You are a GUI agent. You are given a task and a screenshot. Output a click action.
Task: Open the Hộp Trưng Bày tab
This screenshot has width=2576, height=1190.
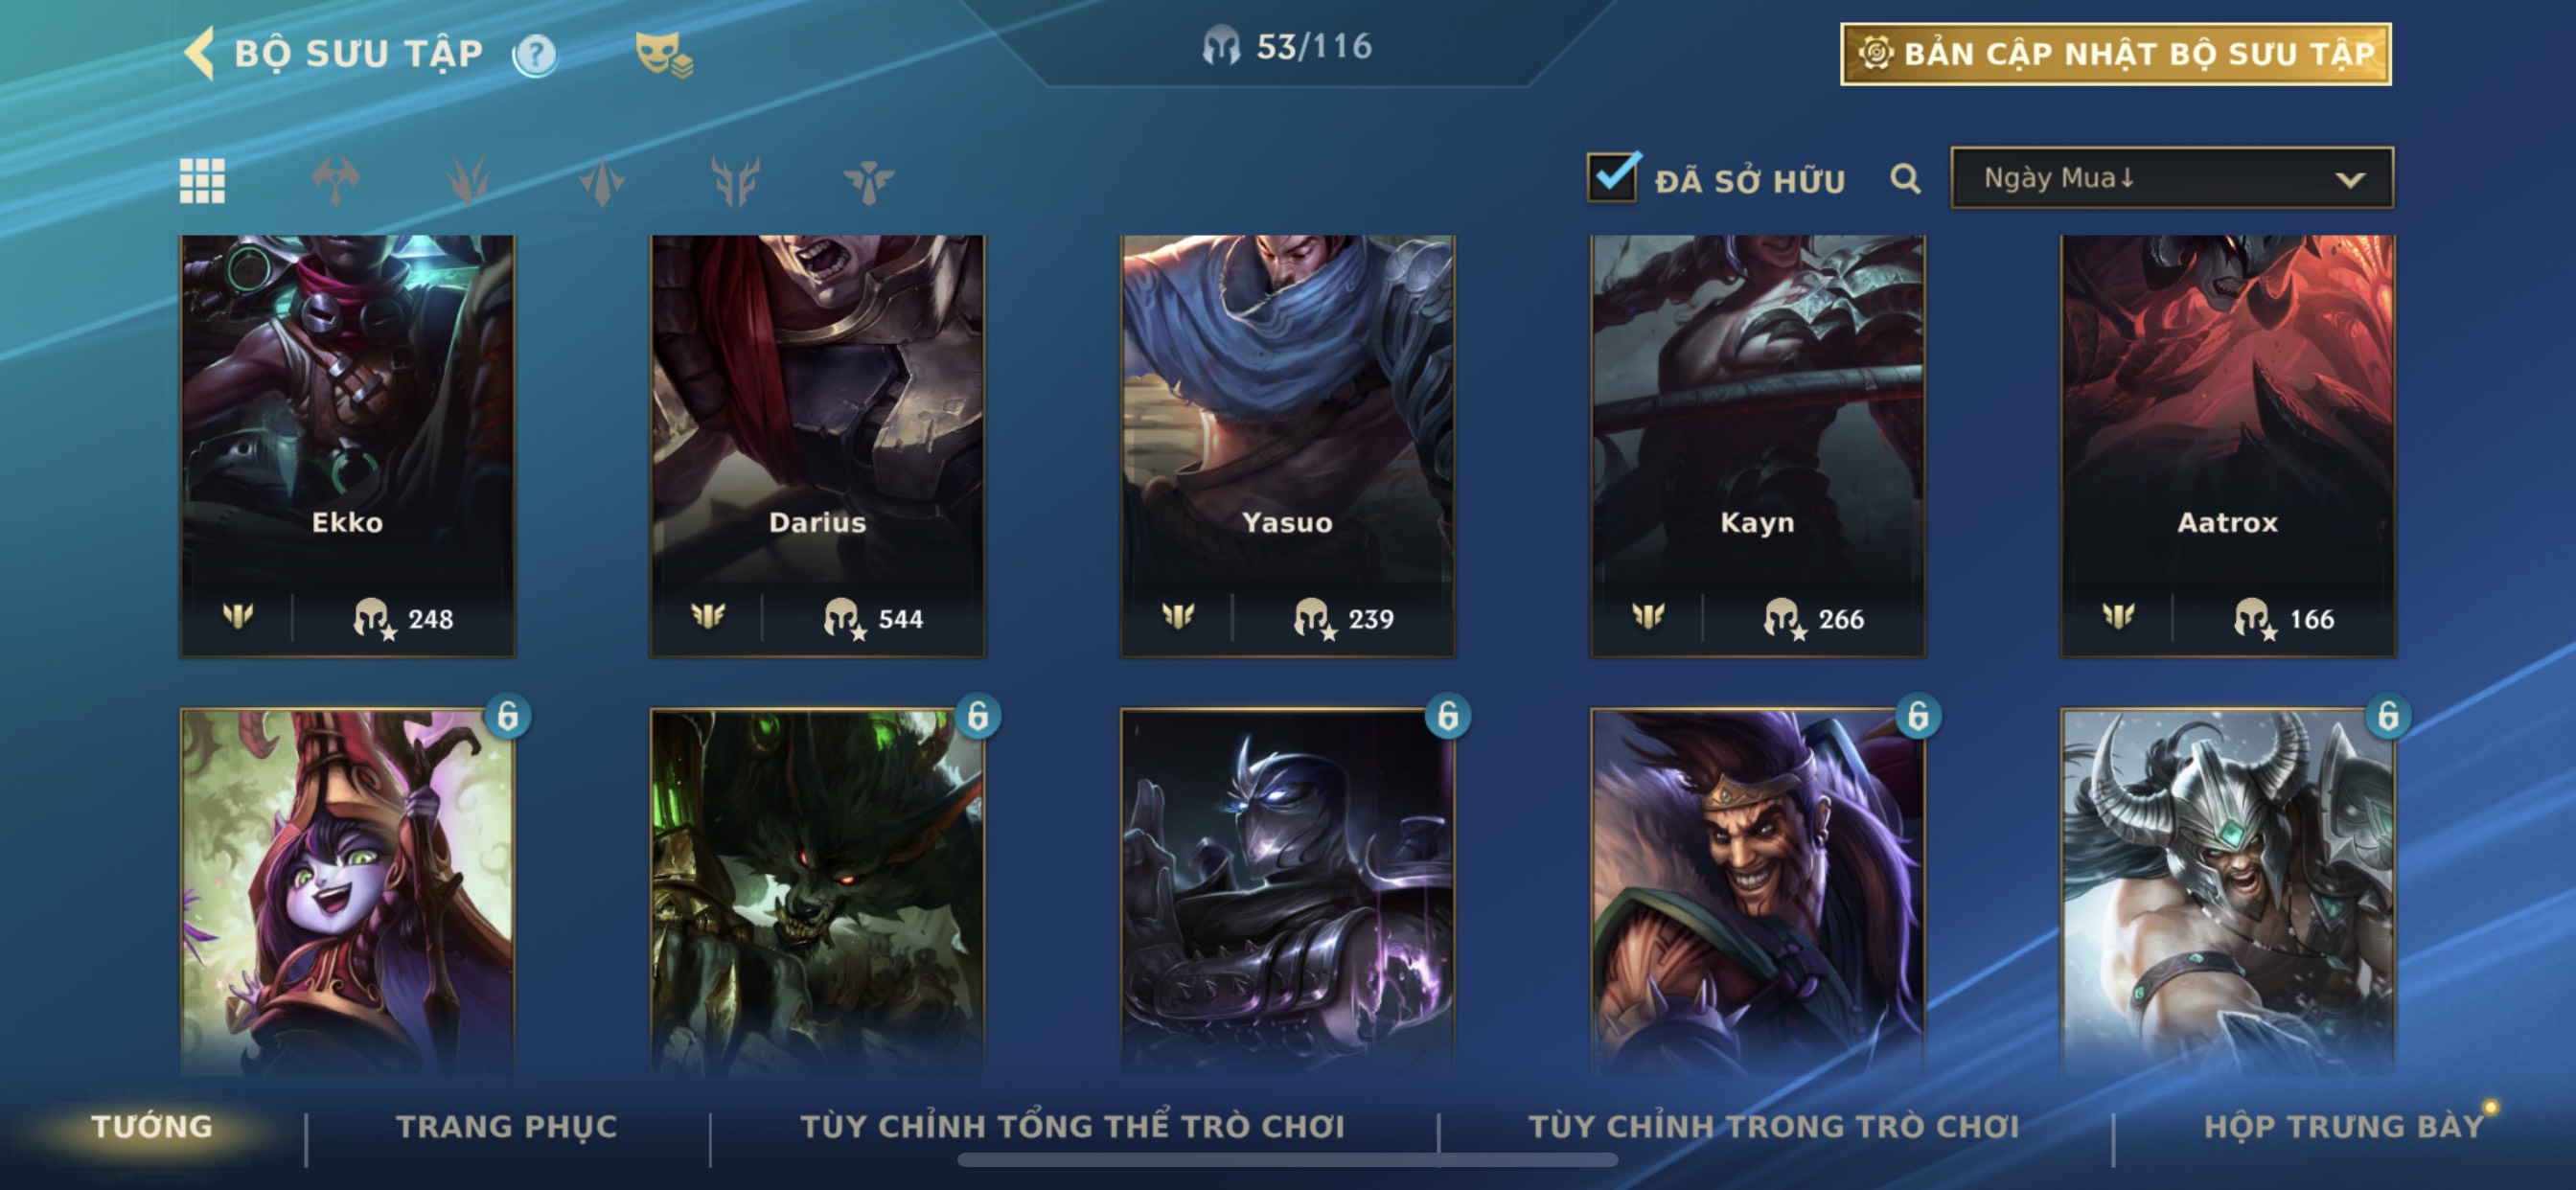tap(2343, 1126)
